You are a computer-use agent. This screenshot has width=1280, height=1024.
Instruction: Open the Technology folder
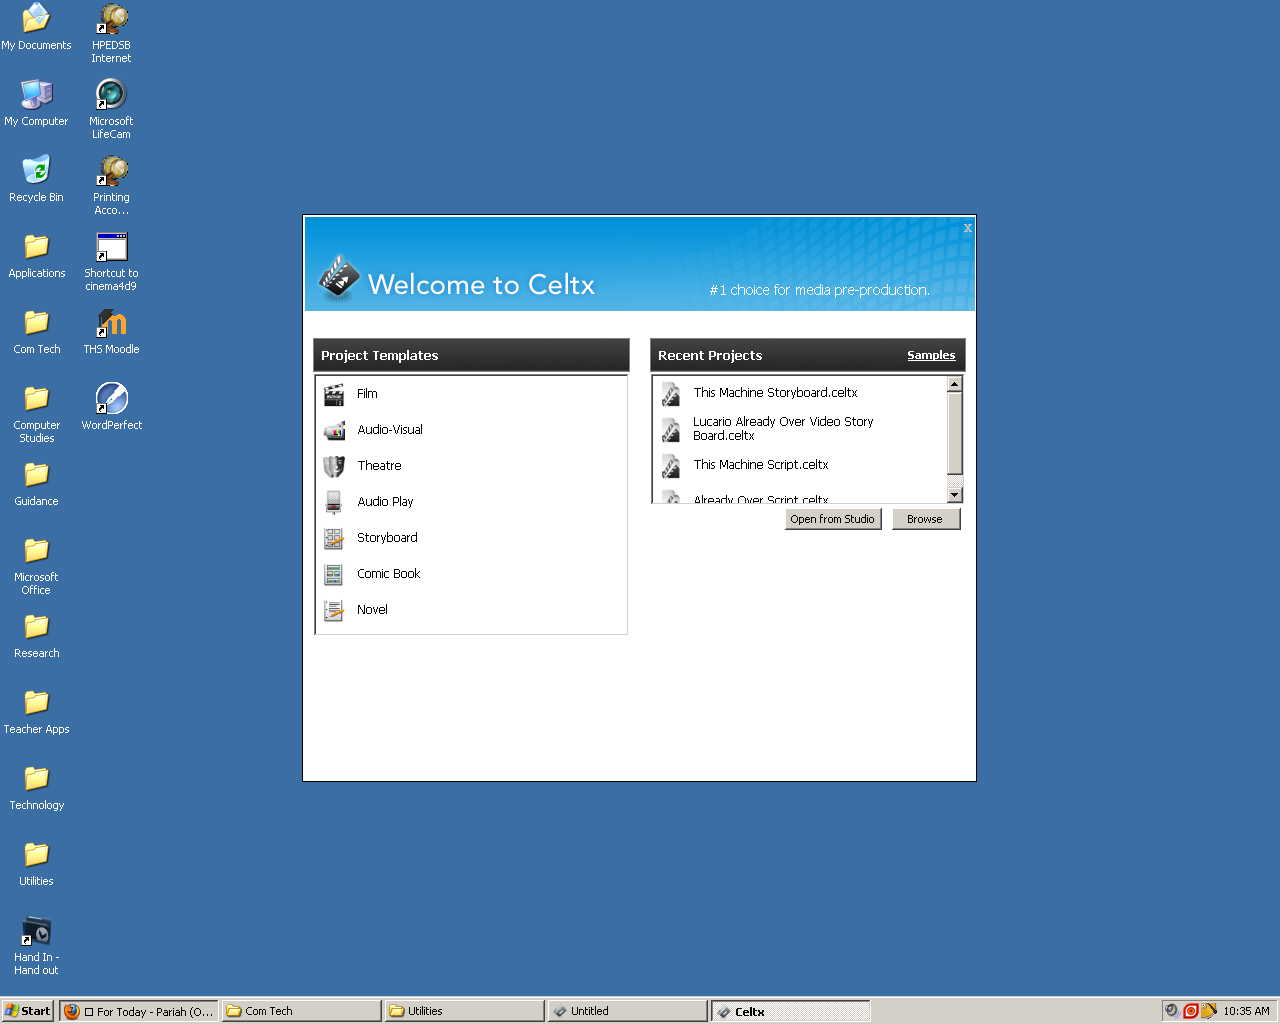[36, 778]
